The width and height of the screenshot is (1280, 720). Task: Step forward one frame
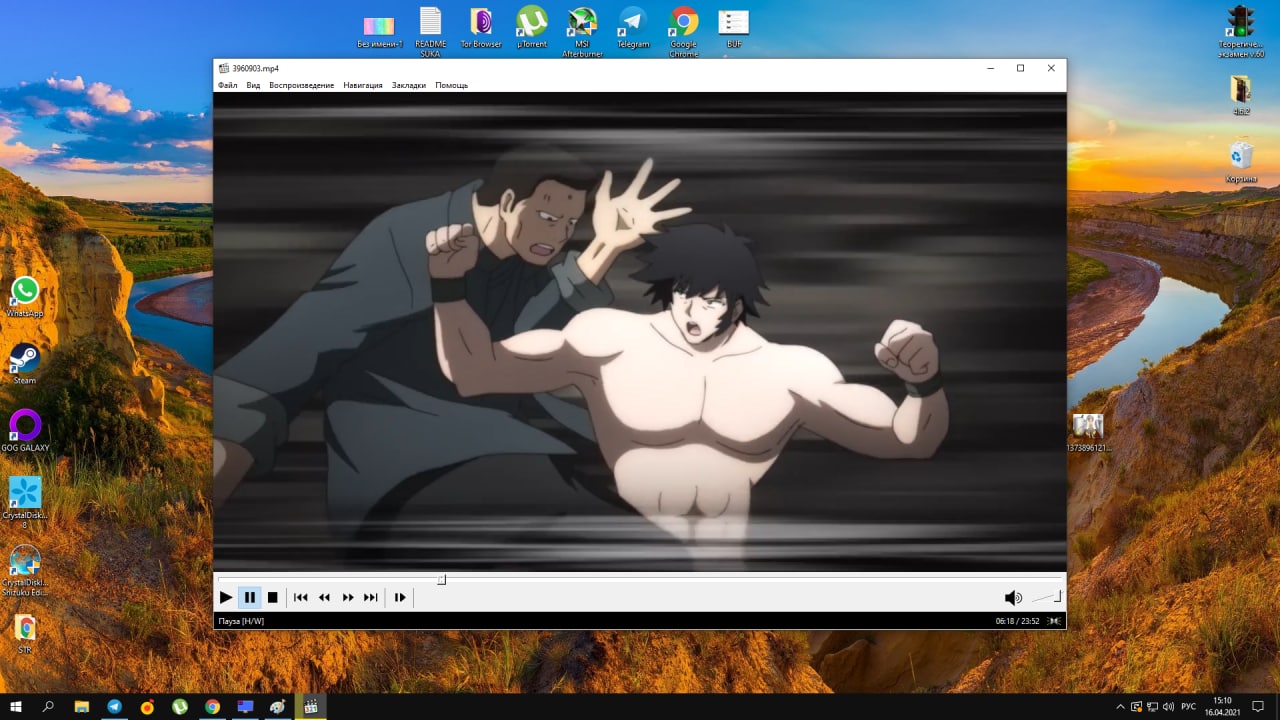(x=400, y=597)
